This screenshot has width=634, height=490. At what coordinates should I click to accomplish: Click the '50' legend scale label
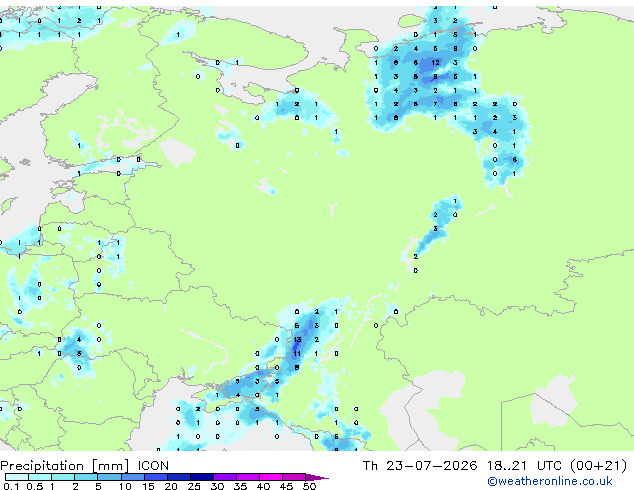point(309,486)
